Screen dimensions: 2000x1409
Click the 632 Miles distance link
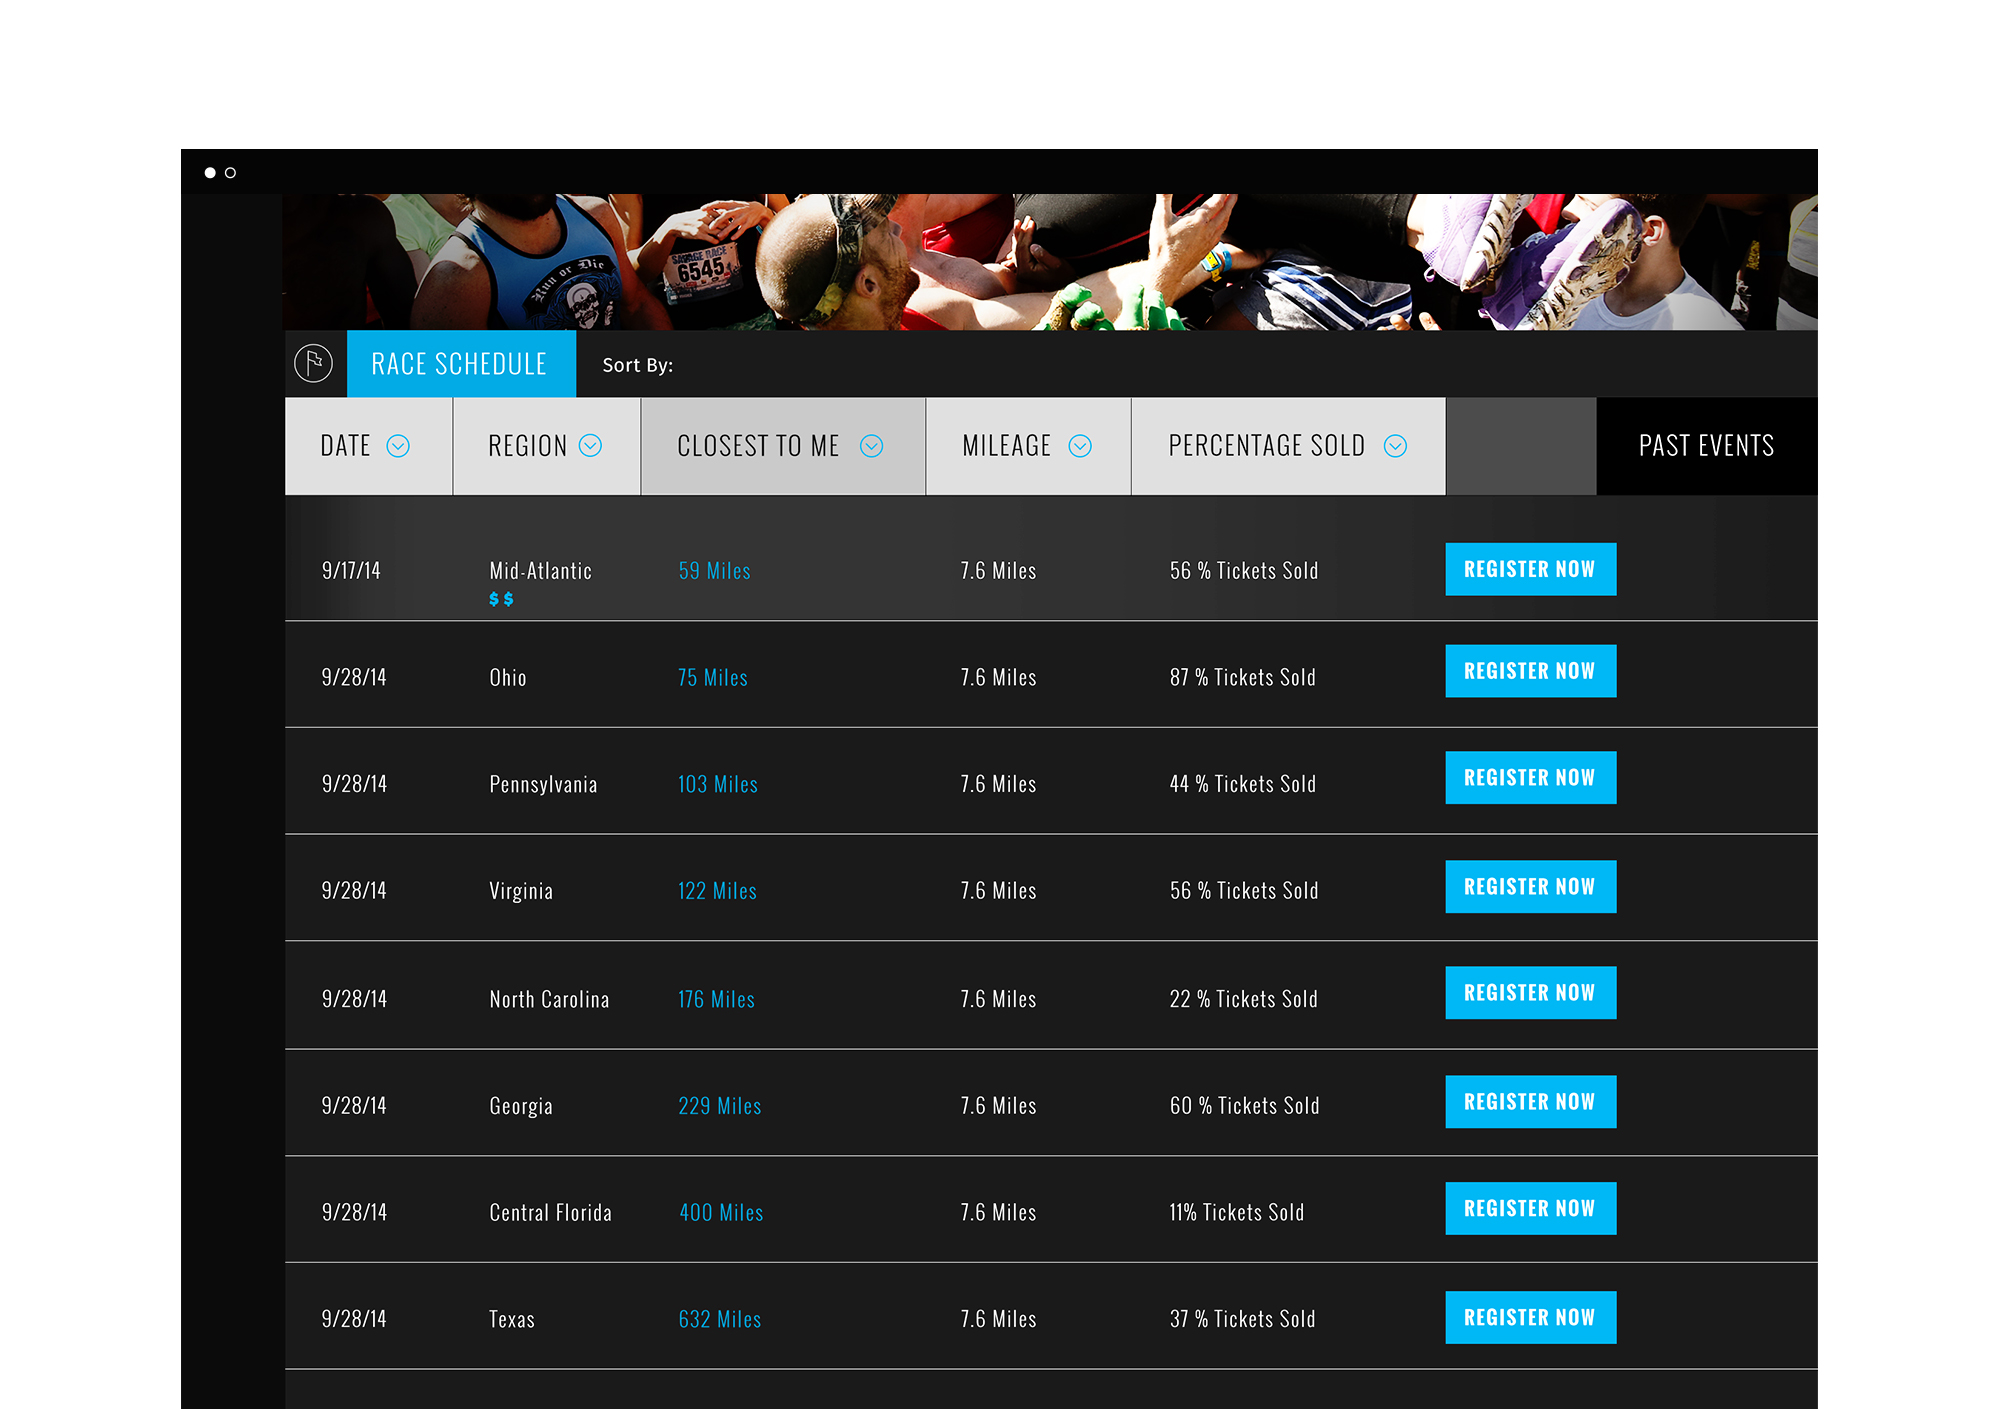pyautogui.click(x=720, y=1319)
